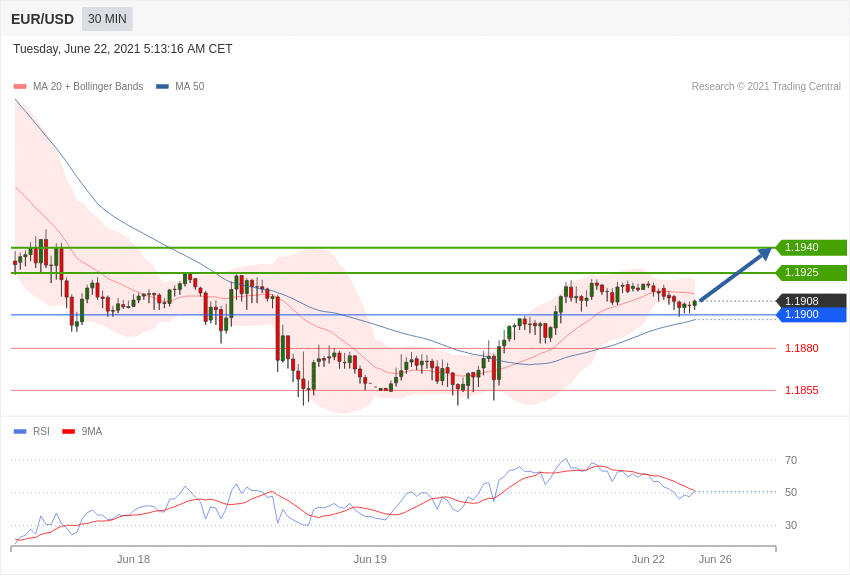Screen dimensions: 850x576
Task: Click the 1.1900 pivot price label
Action: coord(812,314)
